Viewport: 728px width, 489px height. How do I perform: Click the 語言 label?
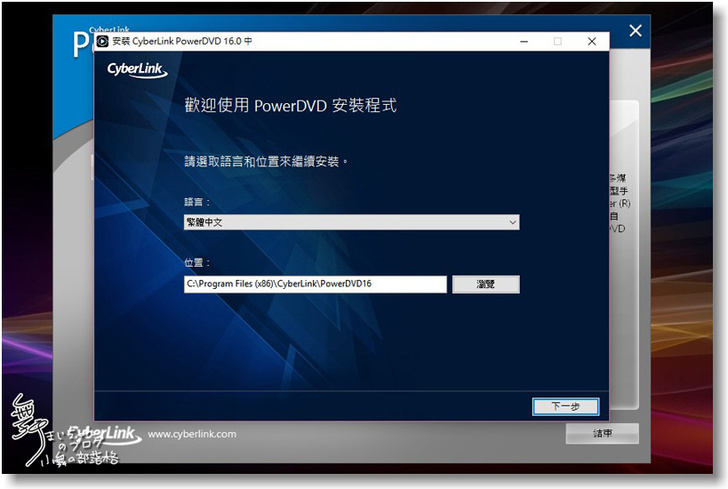(x=197, y=202)
